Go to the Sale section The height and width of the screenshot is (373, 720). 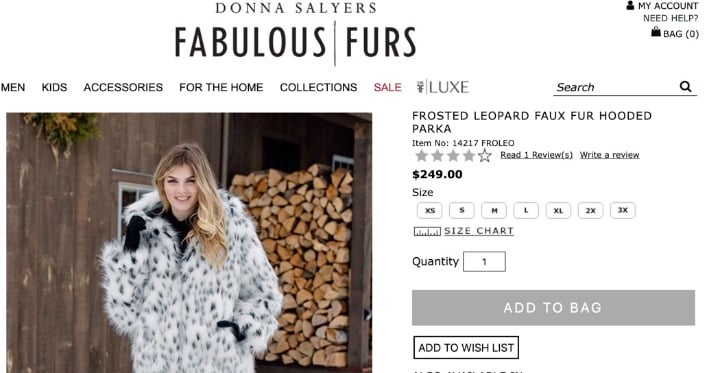[388, 87]
